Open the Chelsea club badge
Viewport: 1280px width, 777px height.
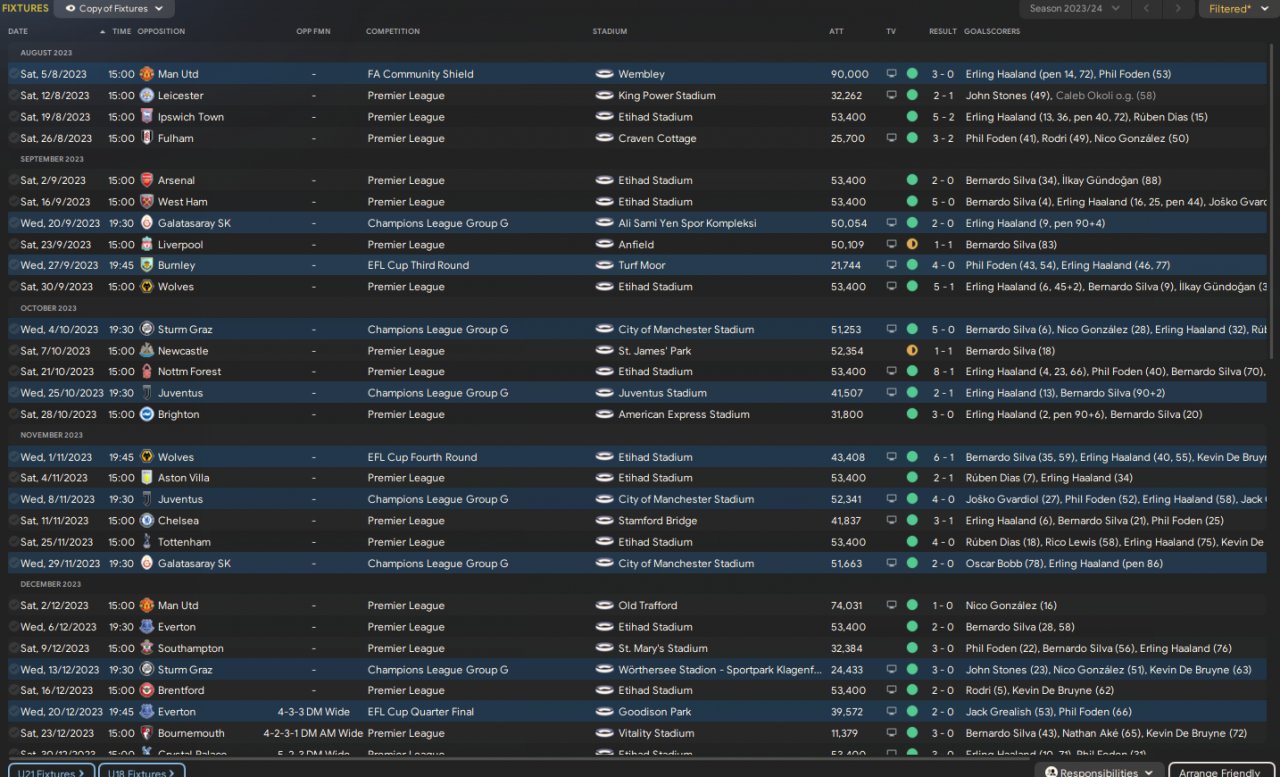[147, 521]
